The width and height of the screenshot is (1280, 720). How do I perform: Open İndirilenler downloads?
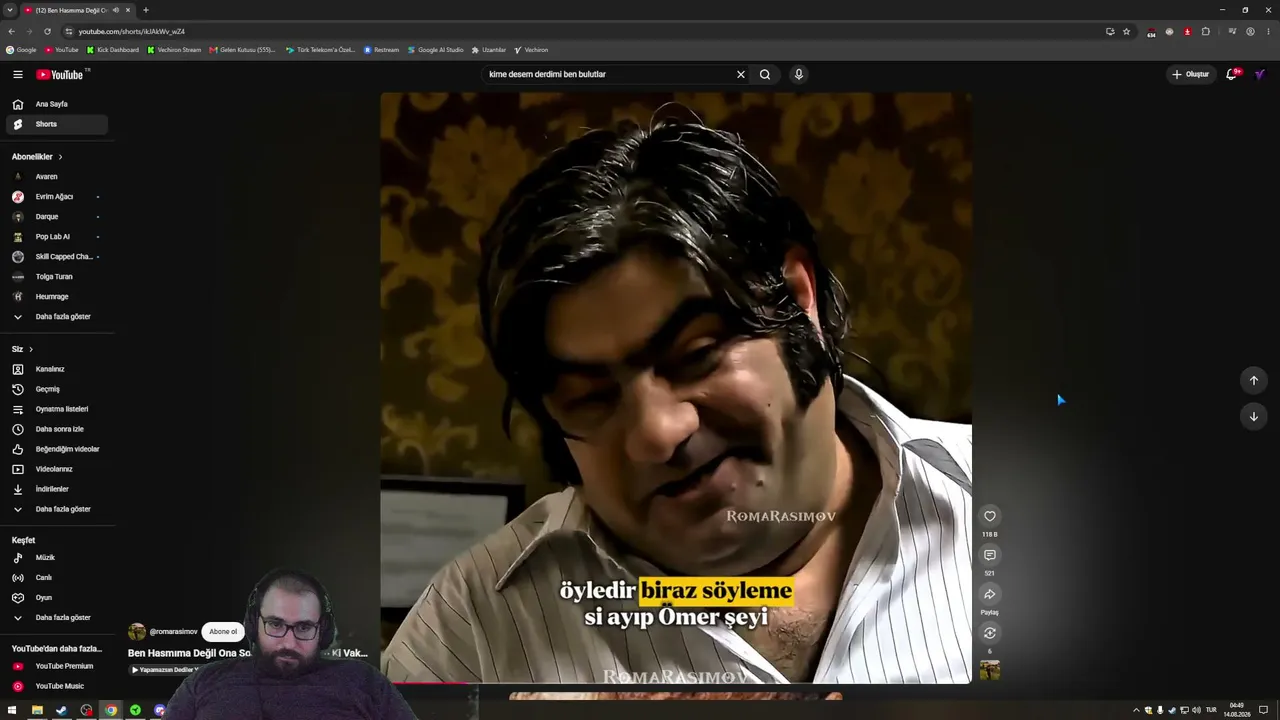tap(57, 489)
